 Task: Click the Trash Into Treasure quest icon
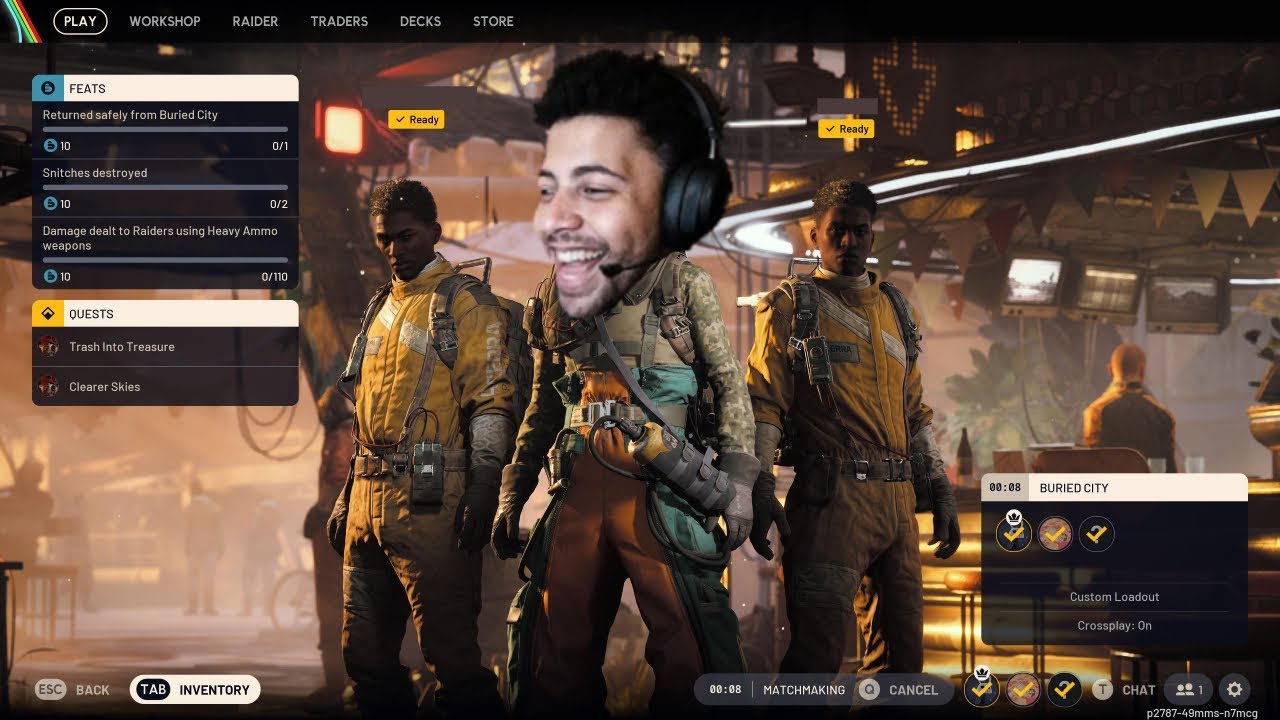[48, 347]
